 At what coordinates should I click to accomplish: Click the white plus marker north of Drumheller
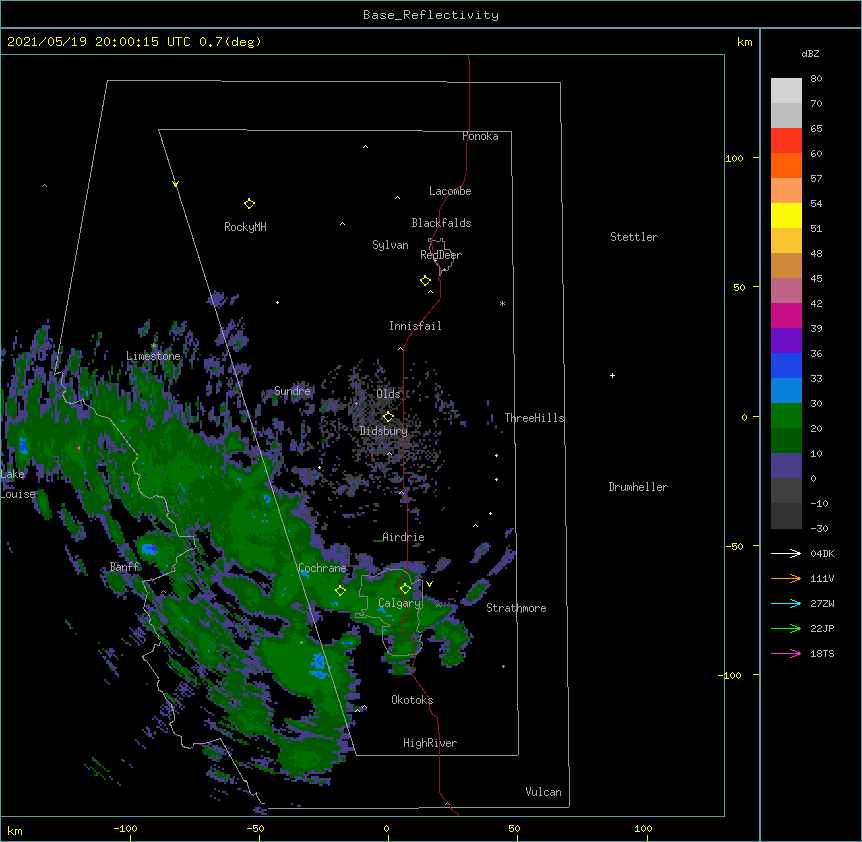coord(612,375)
